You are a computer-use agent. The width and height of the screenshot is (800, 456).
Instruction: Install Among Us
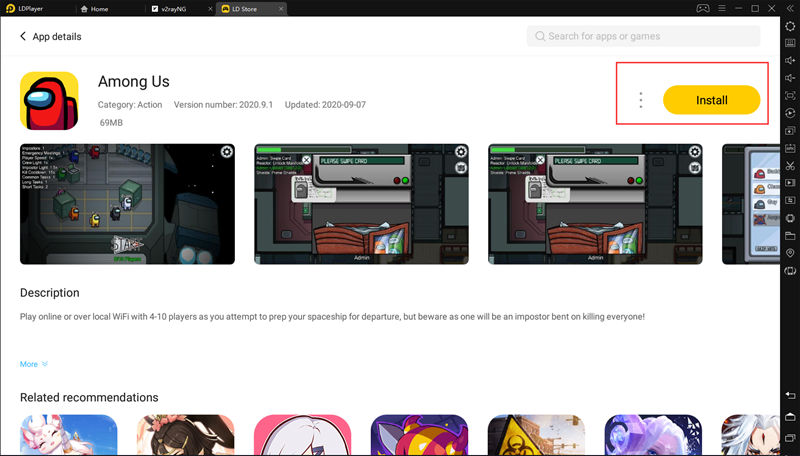711,100
